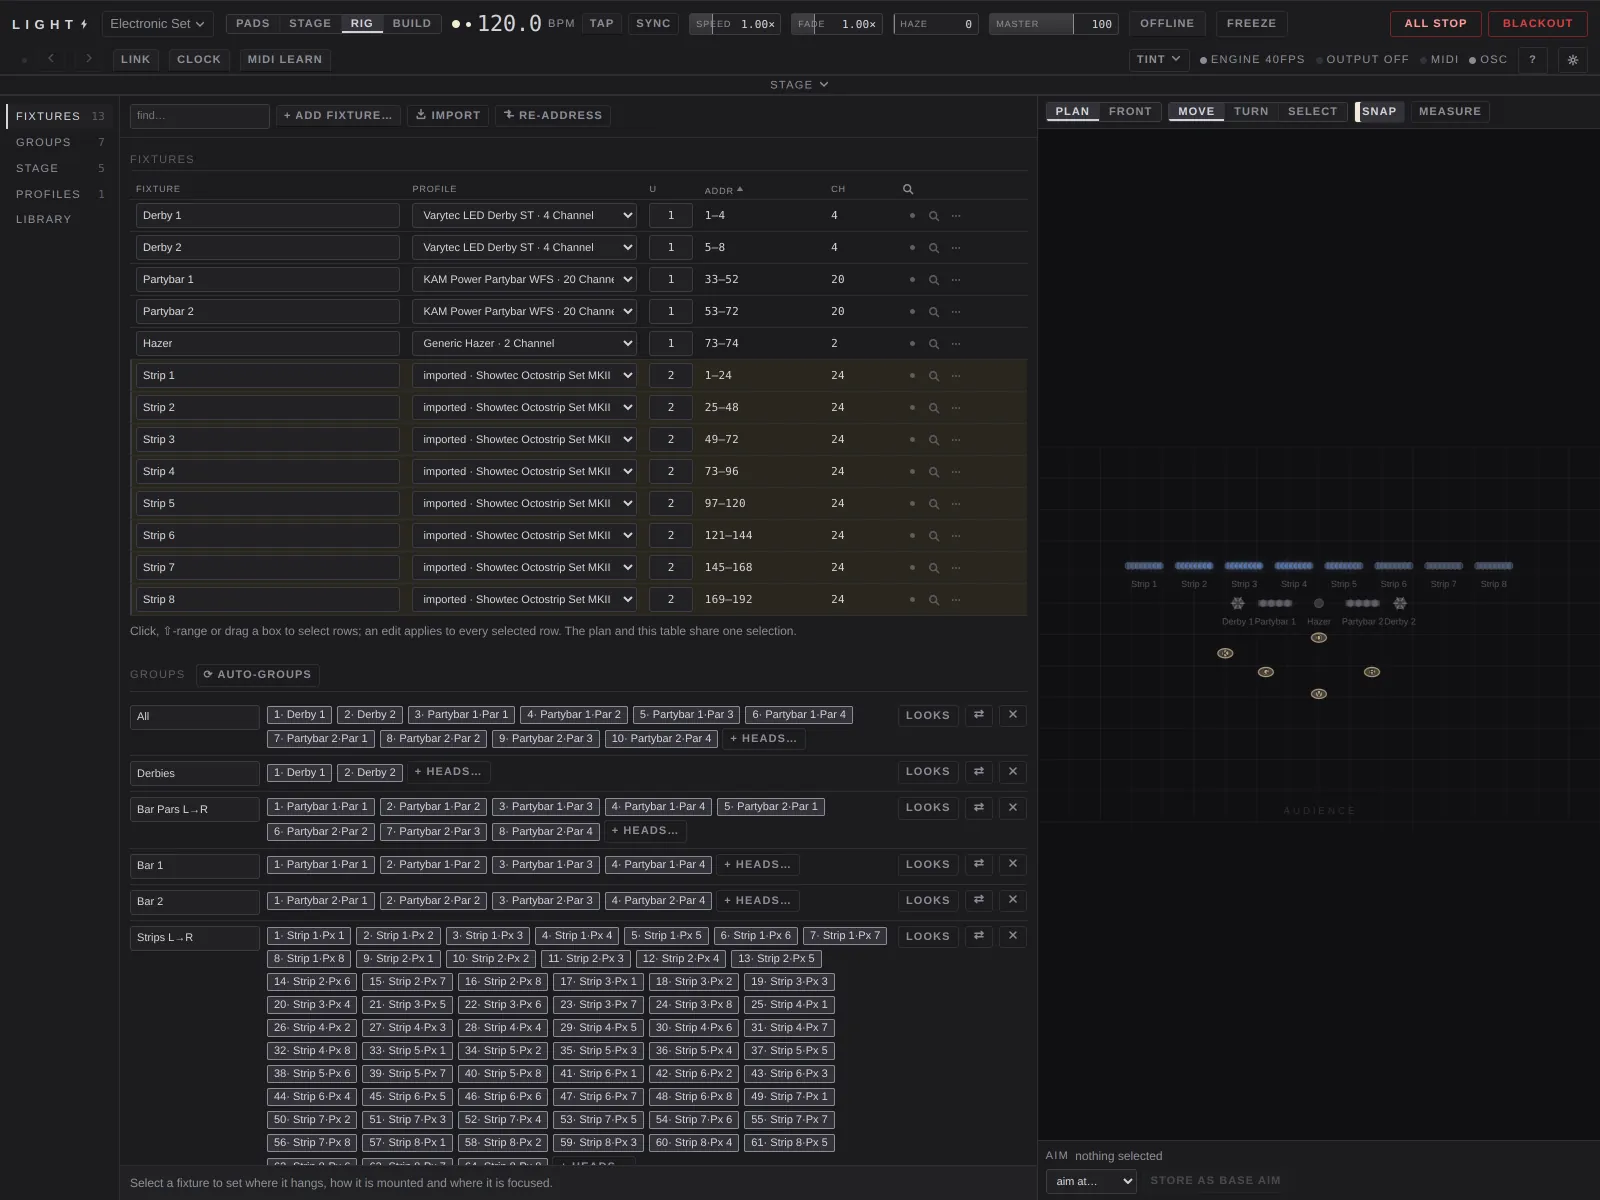1600x1200 pixels.
Task: Toggle the FREEZE button
Action: [1252, 24]
